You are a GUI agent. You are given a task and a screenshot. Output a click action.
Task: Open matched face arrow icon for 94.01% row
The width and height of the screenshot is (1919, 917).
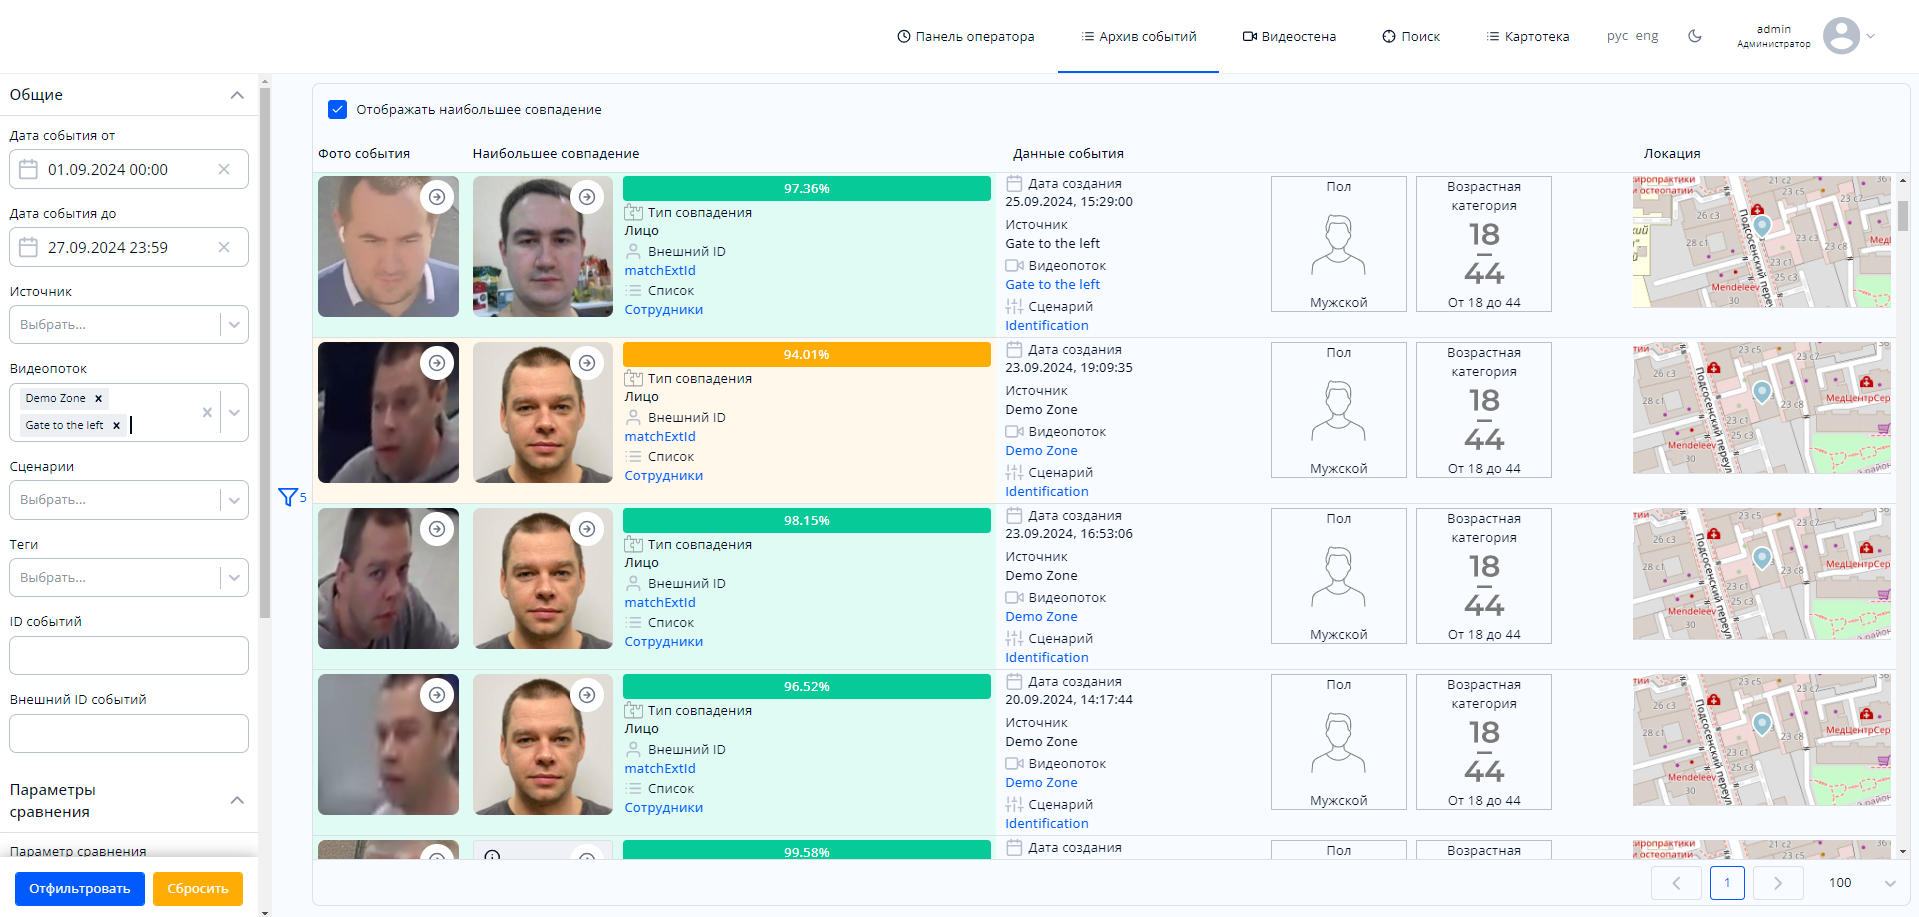pos(587,363)
